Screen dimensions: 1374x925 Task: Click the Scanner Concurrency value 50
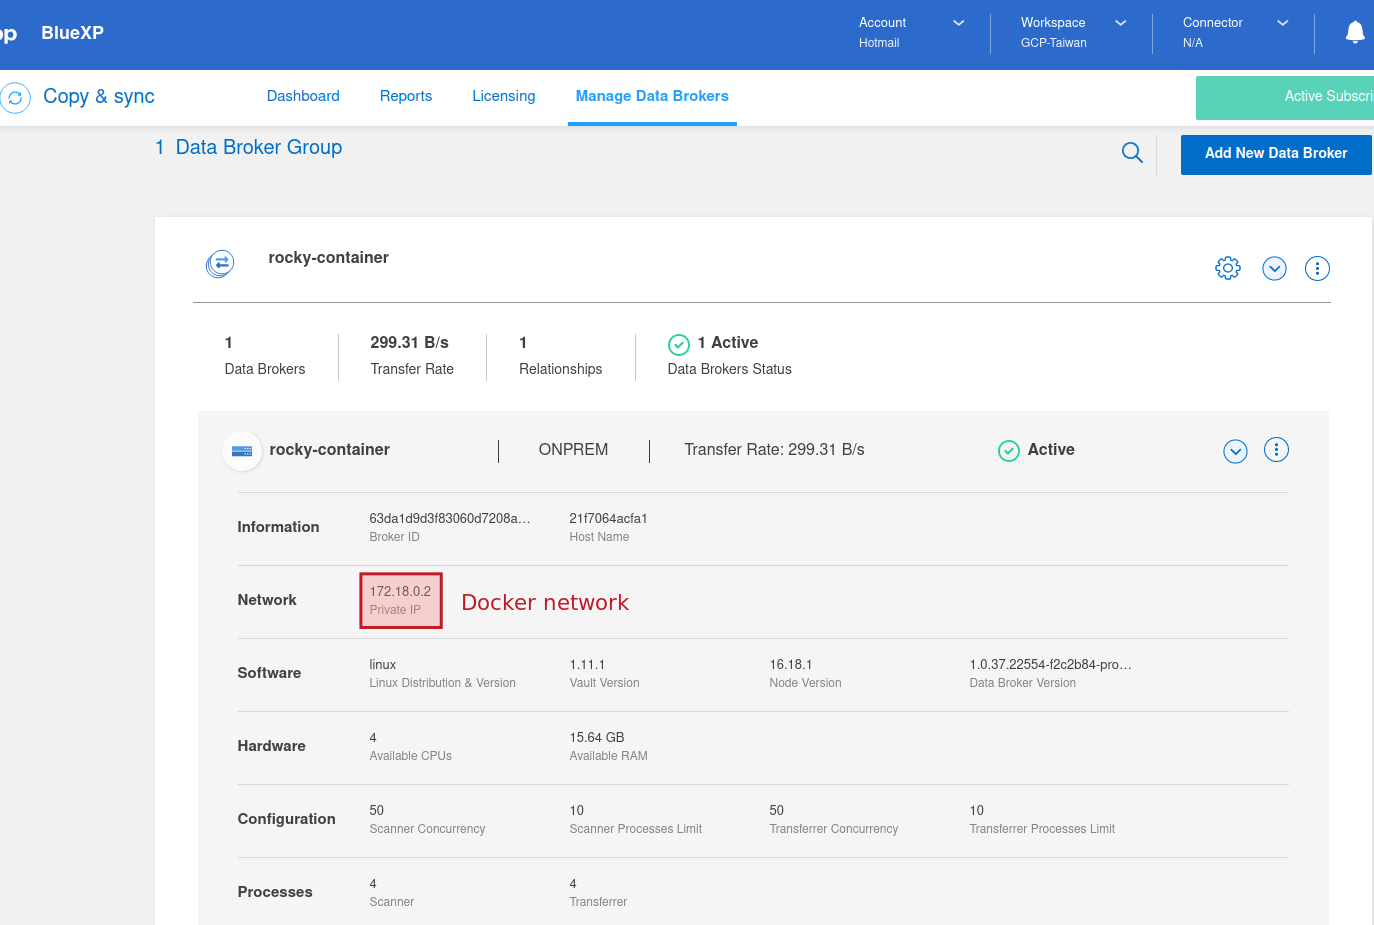coord(377,810)
